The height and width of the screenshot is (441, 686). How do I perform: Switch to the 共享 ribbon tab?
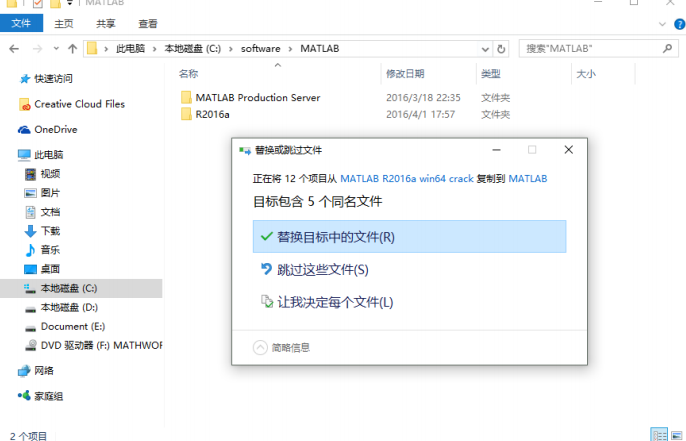pos(106,24)
